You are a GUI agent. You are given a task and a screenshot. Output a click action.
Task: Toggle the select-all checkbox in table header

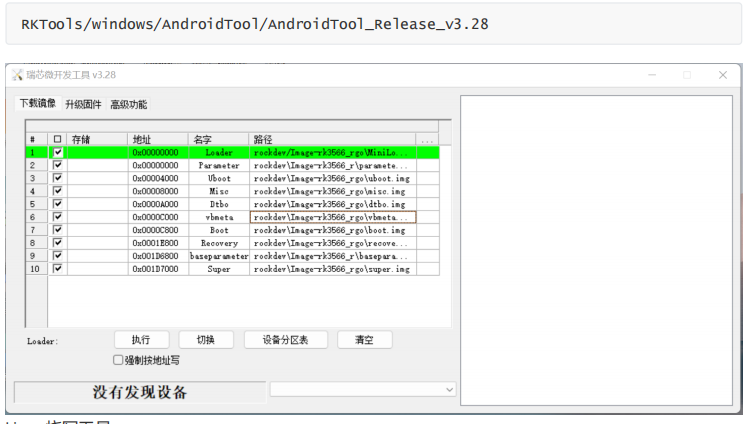coord(57,140)
